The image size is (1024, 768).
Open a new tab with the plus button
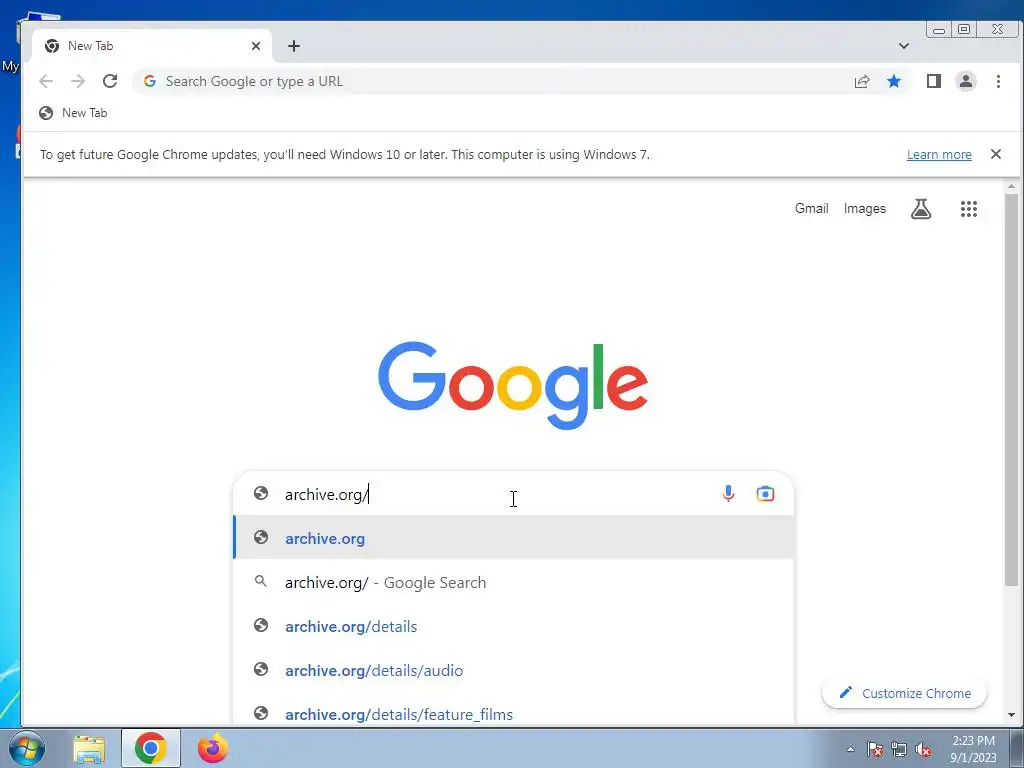point(294,46)
